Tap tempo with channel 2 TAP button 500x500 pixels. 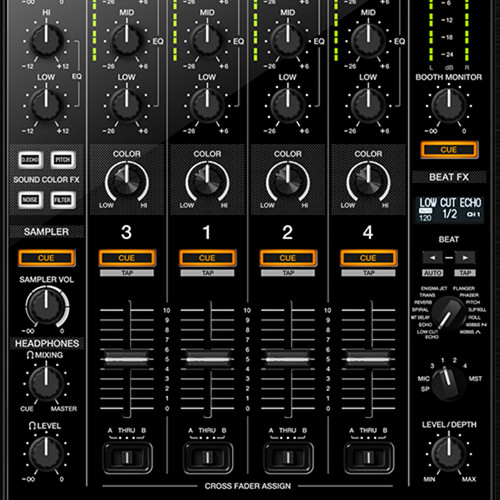point(288,273)
